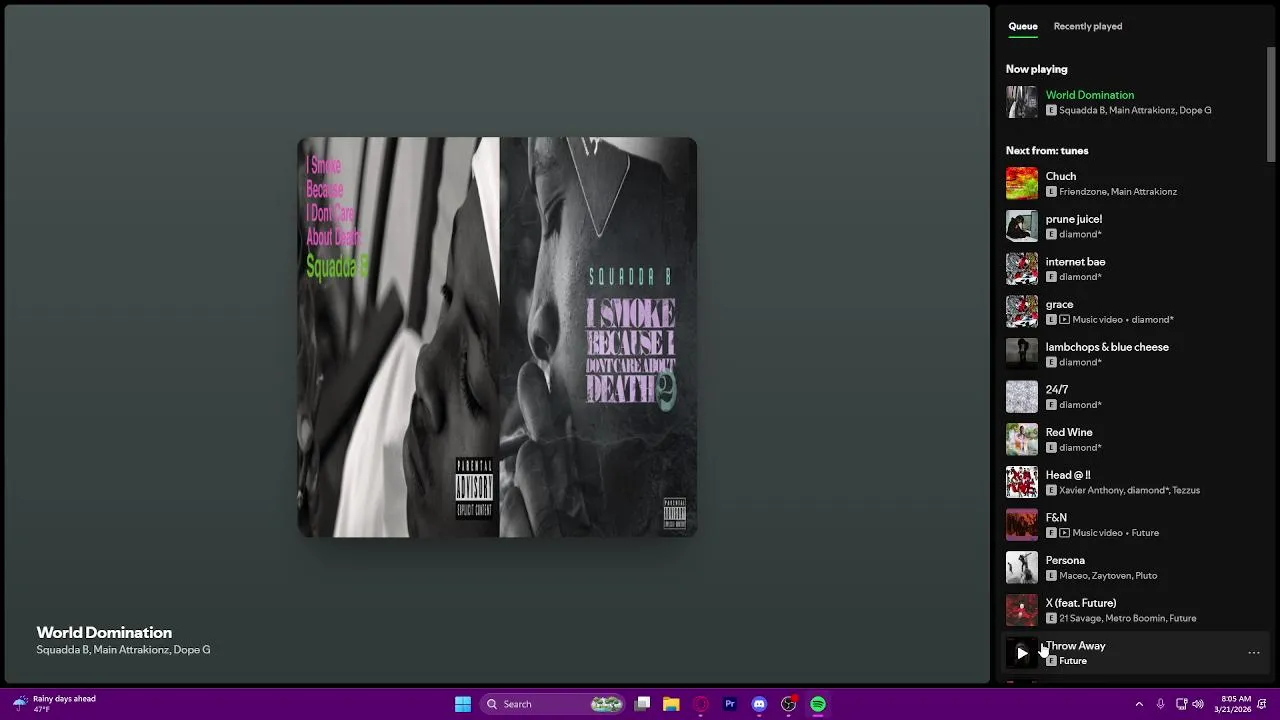Click the Chuch album thumbnail
This screenshot has height=720, width=1280.
(x=1022, y=184)
